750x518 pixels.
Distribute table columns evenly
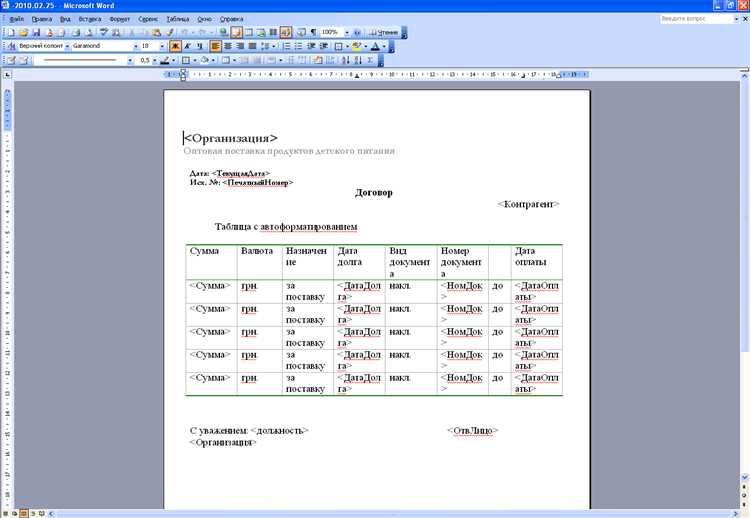302,60
